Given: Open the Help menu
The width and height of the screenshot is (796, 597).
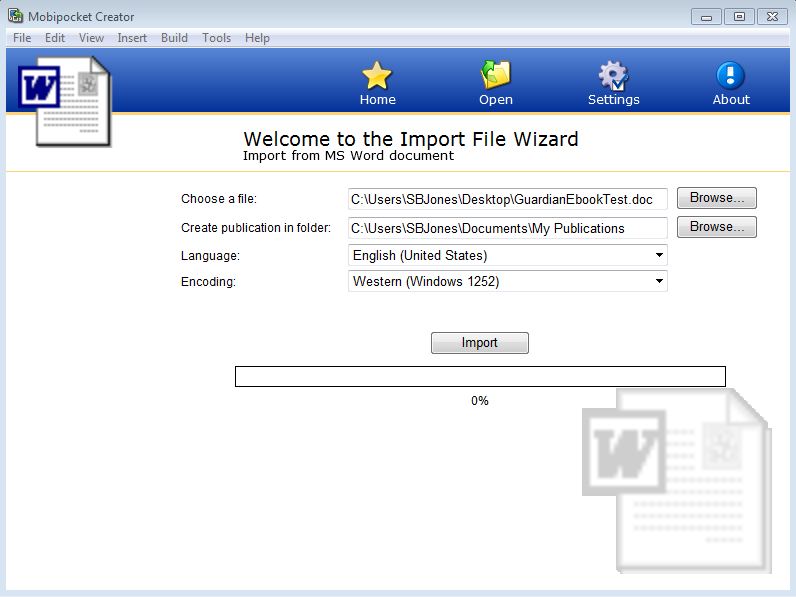Looking at the screenshot, I should point(257,38).
